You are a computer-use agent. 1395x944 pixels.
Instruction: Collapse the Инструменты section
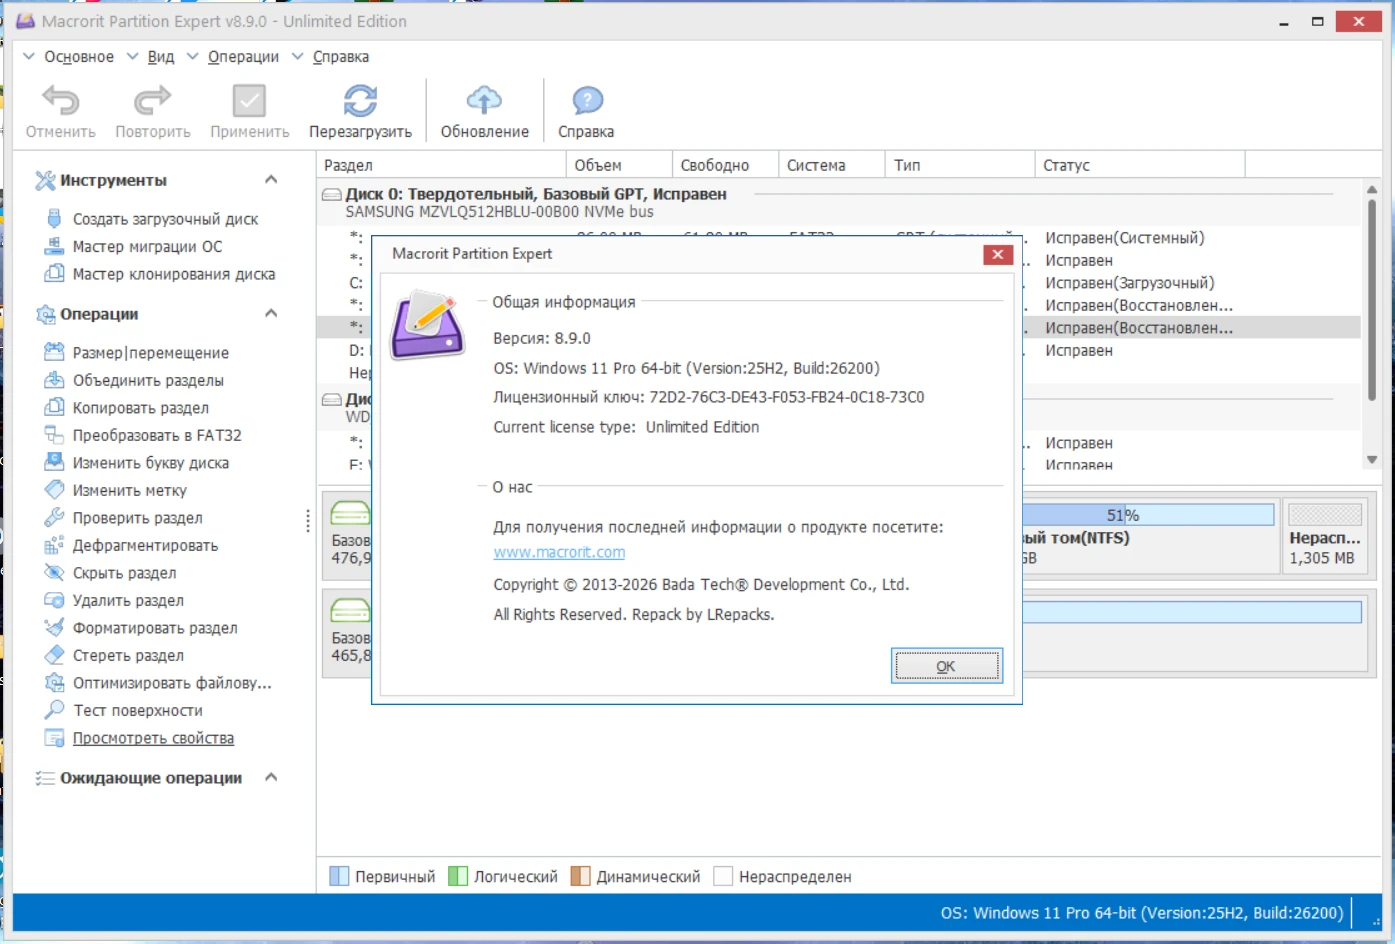(x=271, y=180)
